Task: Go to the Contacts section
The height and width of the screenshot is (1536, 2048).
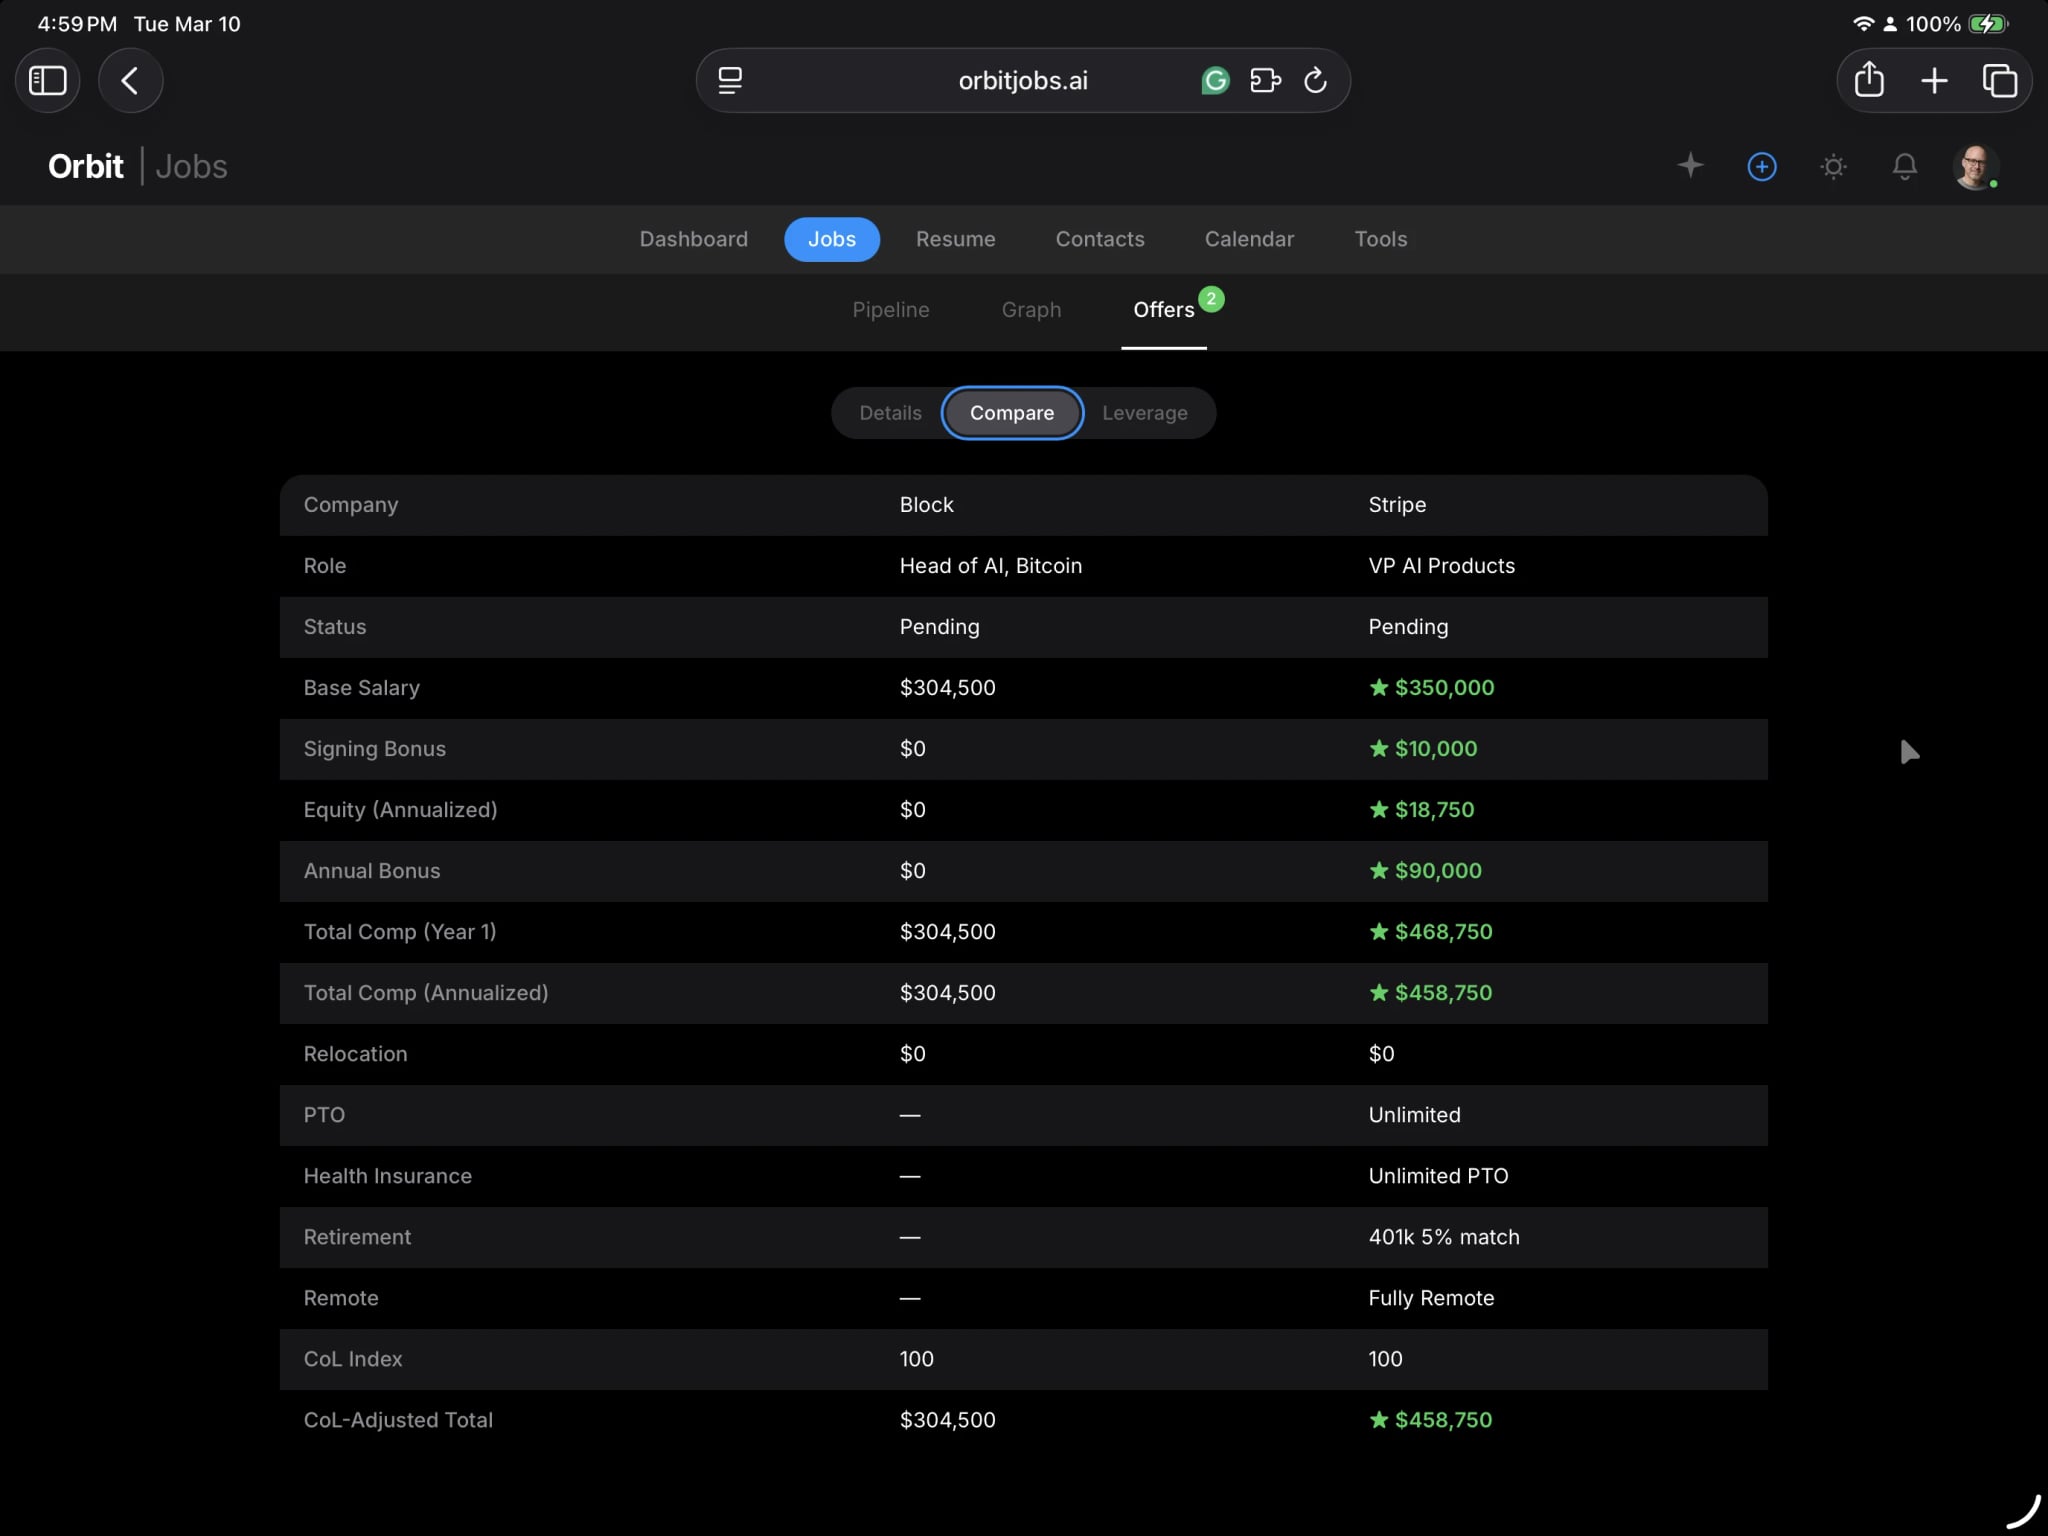Action: pyautogui.click(x=1099, y=239)
